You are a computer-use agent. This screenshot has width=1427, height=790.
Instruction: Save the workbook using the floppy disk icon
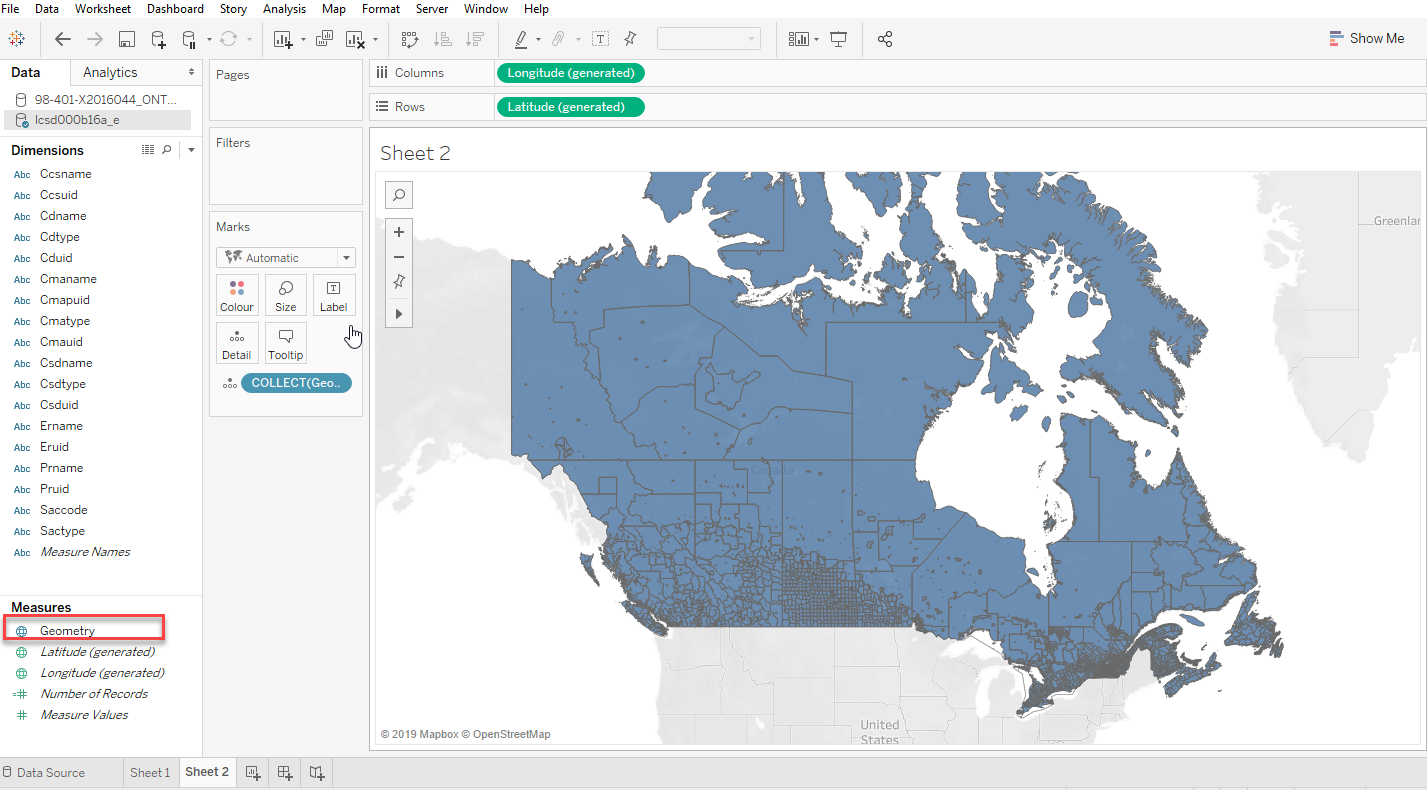[x=127, y=39]
